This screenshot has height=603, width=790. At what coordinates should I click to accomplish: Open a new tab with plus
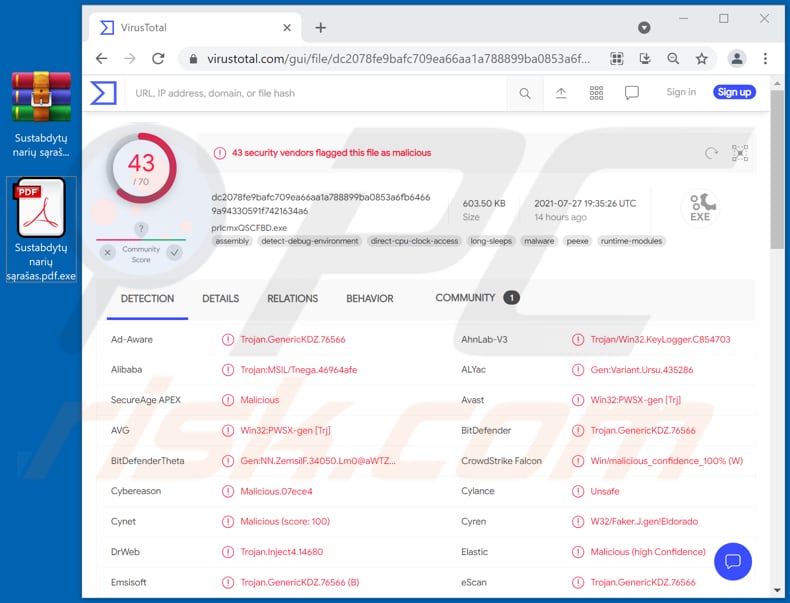320,28
